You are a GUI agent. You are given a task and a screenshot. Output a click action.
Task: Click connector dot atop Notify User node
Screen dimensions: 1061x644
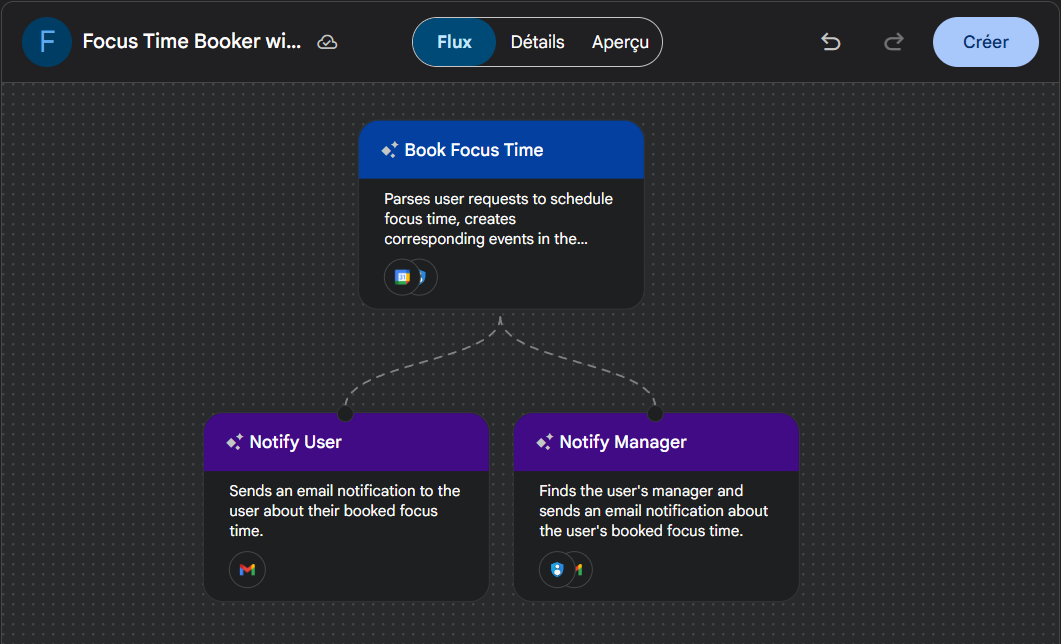coord(345,413)
